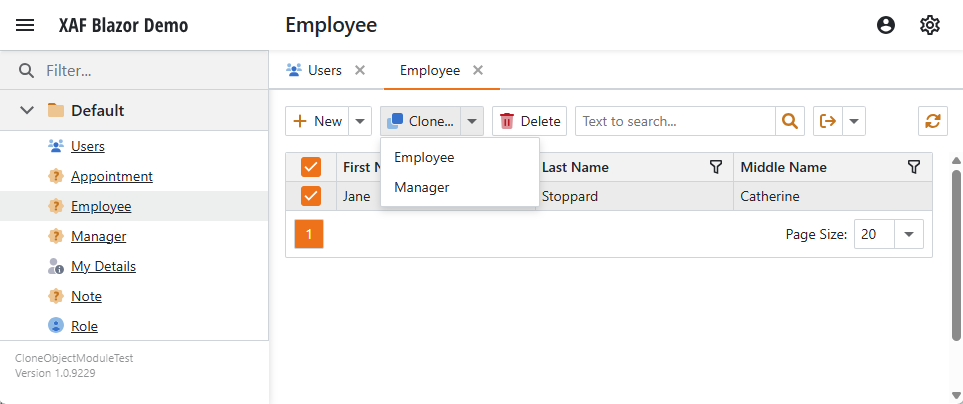Uncheck the Jane row checkbox

tap(310, 196)
